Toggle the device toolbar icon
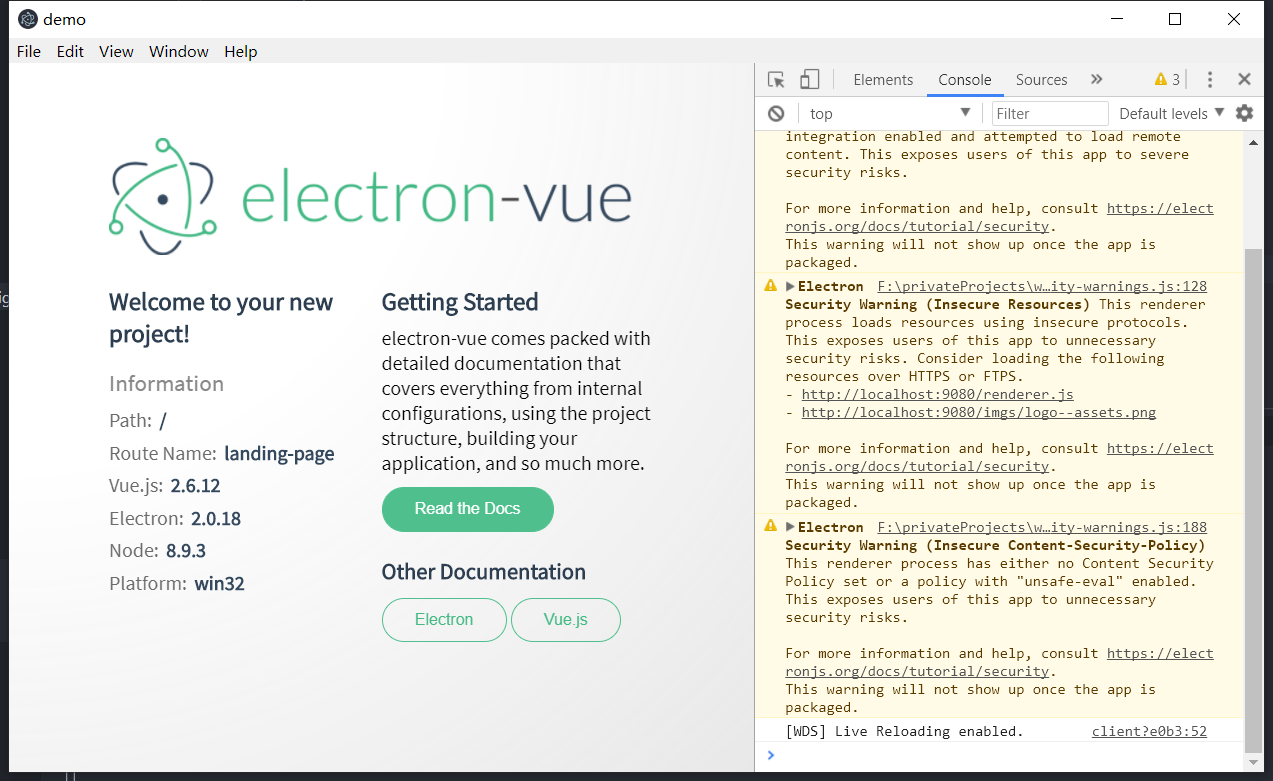The height and width of the screenshot is (781, 1273). (x=810, y=80)
